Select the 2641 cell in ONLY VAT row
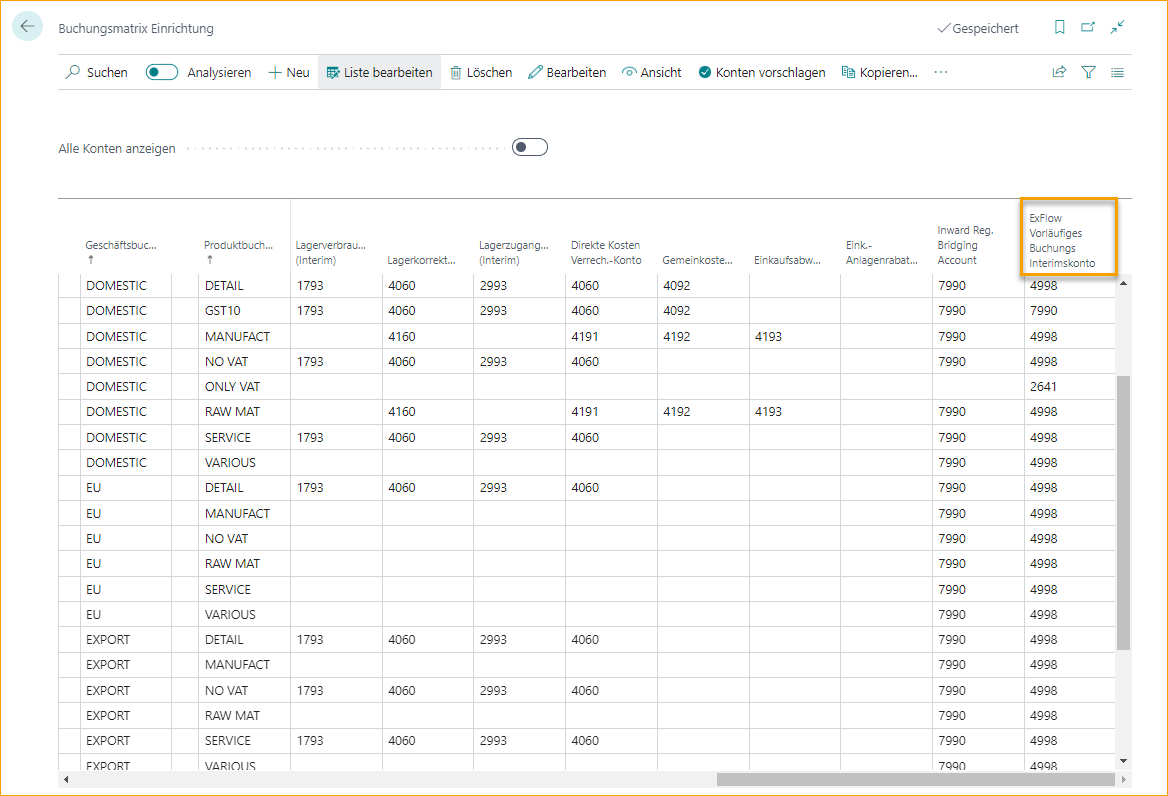This screenshot has height=796, width=1168. click(x=1043, y=387)
